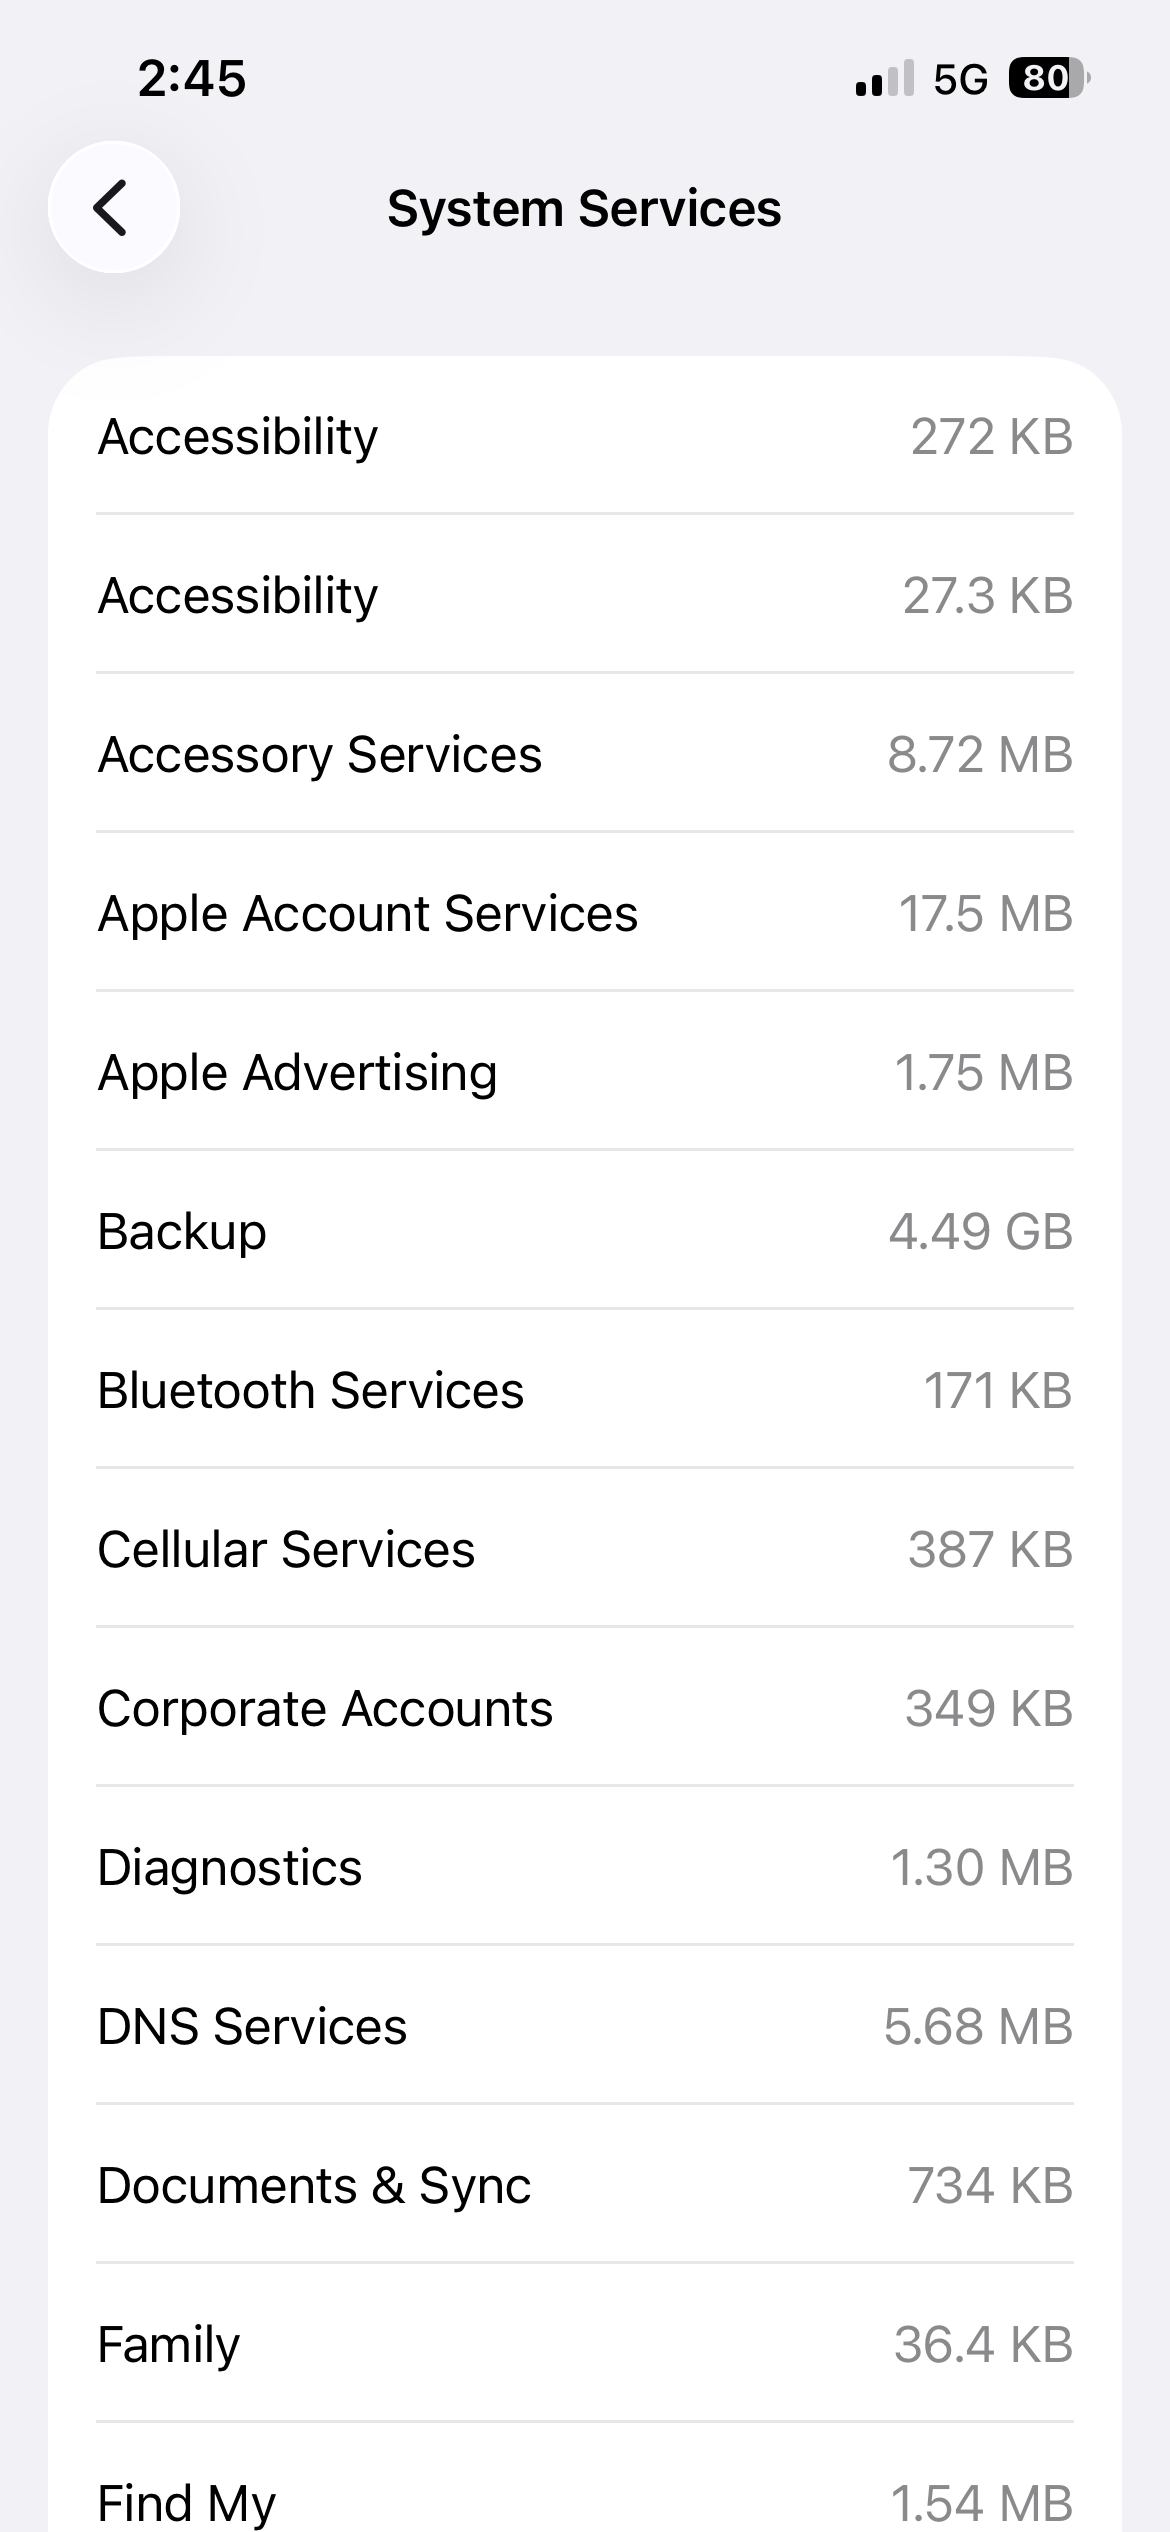
Task: Tap the Accessory Services row
Action: pos(585,754)
